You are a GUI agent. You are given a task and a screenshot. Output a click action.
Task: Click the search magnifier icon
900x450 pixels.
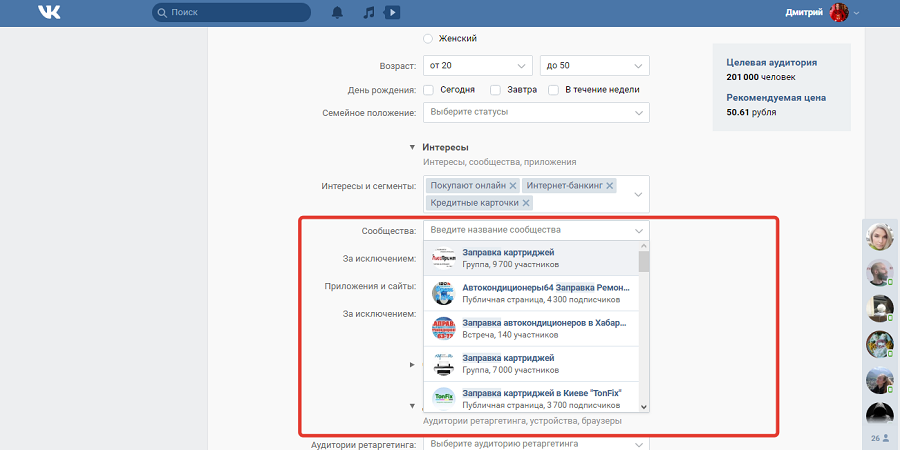tap(162, 13)
